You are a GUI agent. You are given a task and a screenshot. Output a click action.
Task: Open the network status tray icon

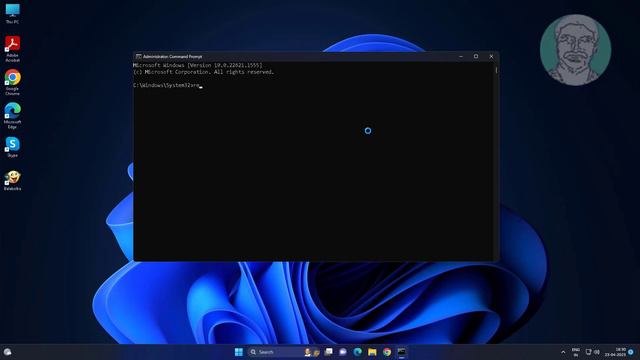(x=589, y=352)
